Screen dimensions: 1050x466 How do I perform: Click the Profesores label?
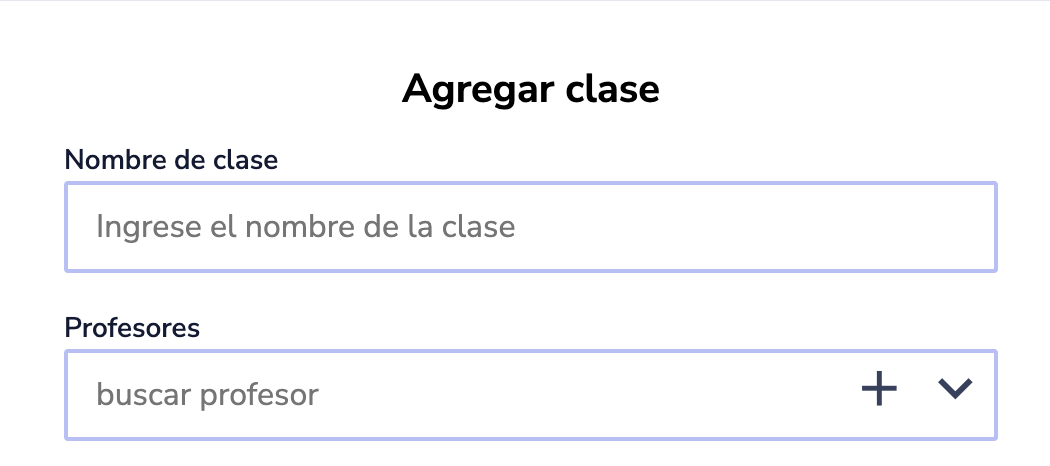pyautogui.click(x=132, y=327)
